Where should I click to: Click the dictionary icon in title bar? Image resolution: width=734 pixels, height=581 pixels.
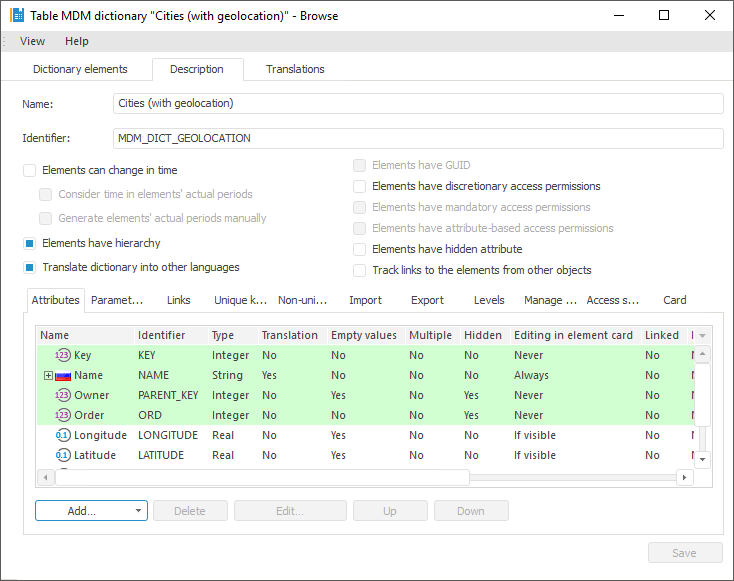click(x=16, y=16)
